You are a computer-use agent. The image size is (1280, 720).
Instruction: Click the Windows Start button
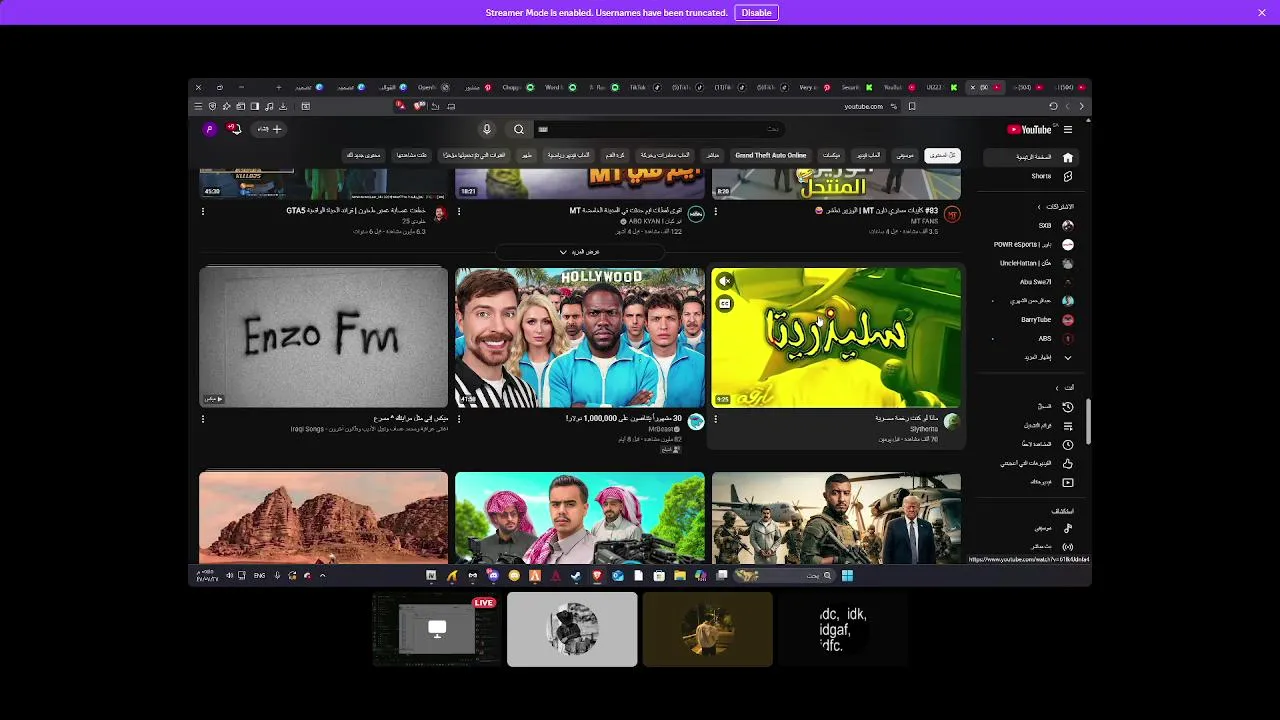pos(847,575)
